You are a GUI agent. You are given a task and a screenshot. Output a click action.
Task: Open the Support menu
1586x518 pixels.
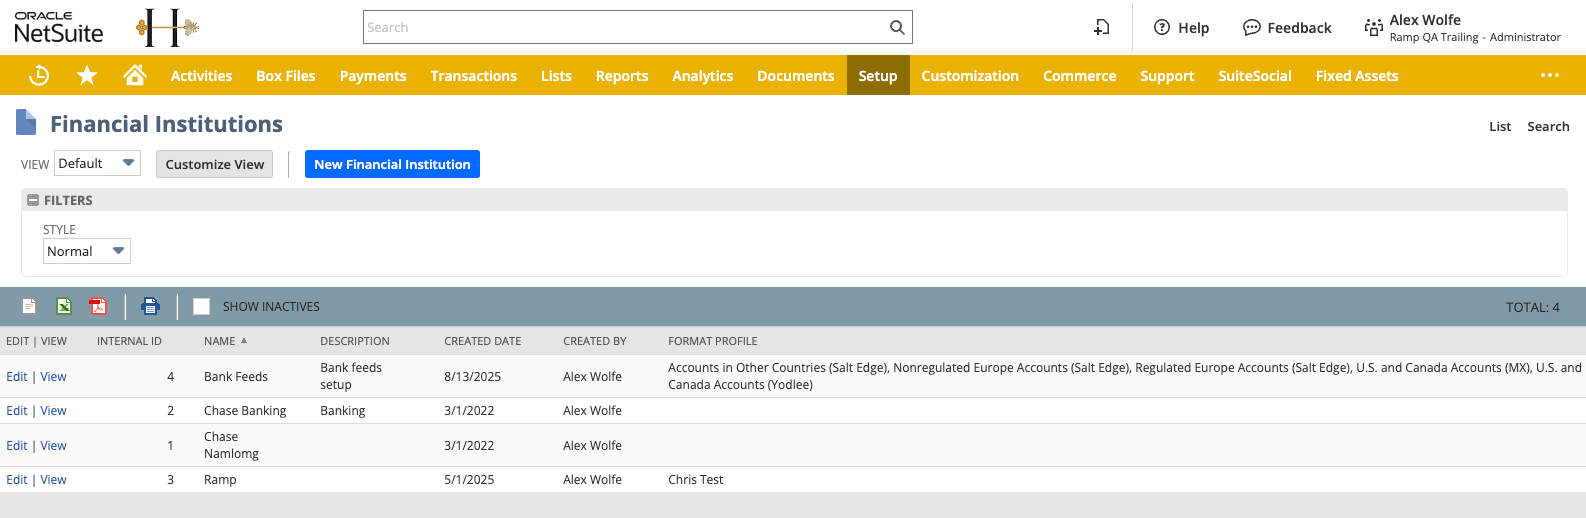coord(1167,75)
